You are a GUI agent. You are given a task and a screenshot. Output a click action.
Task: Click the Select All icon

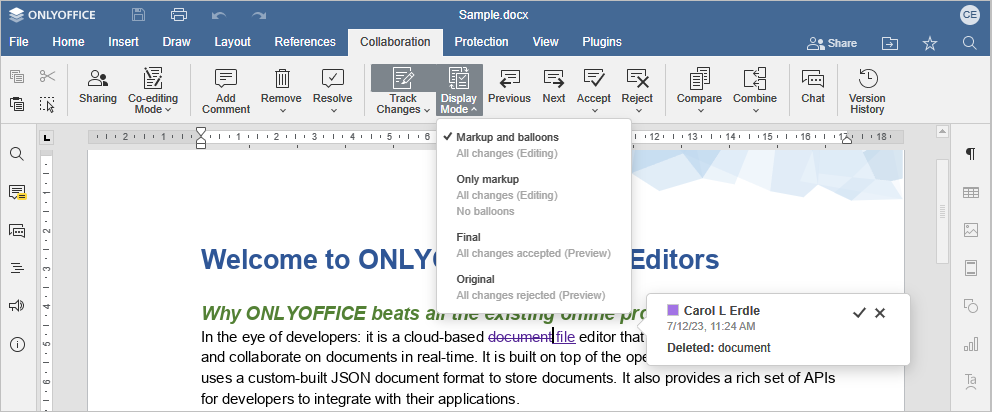47,104
